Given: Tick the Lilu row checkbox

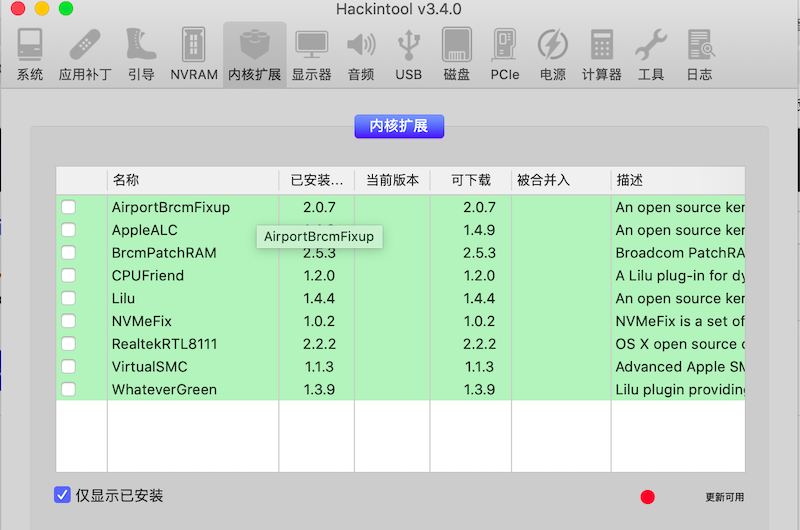Looking at the screenshot, I should (68, 298).
